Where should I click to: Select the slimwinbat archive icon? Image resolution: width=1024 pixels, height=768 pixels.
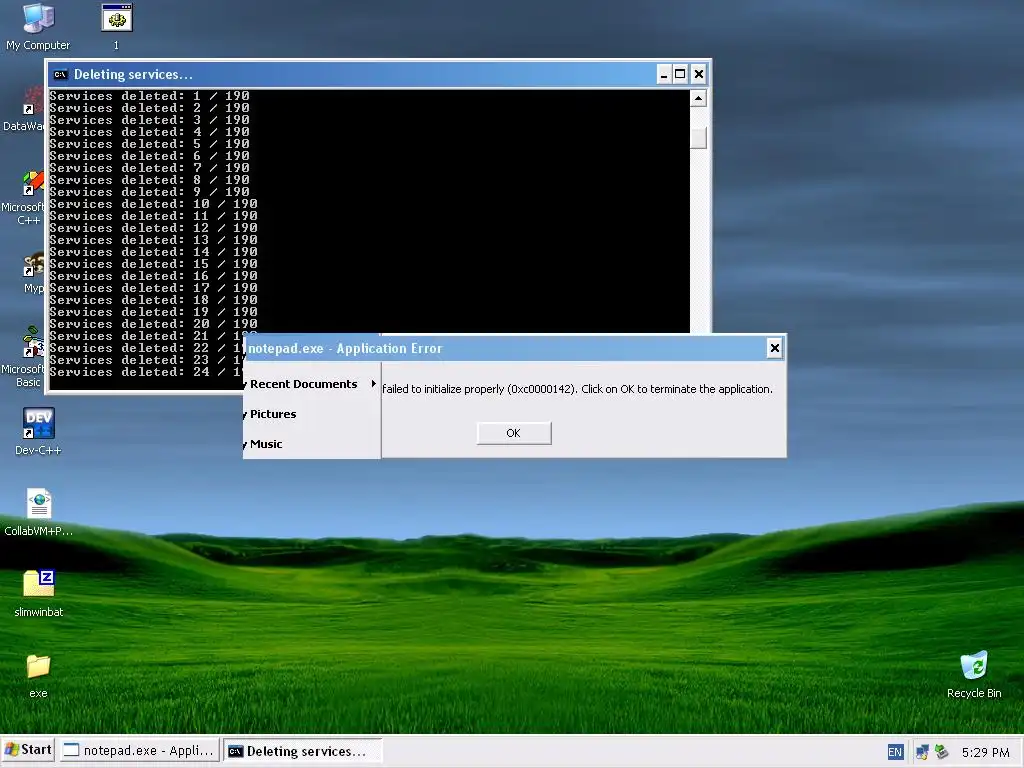(x=39, y=593)
